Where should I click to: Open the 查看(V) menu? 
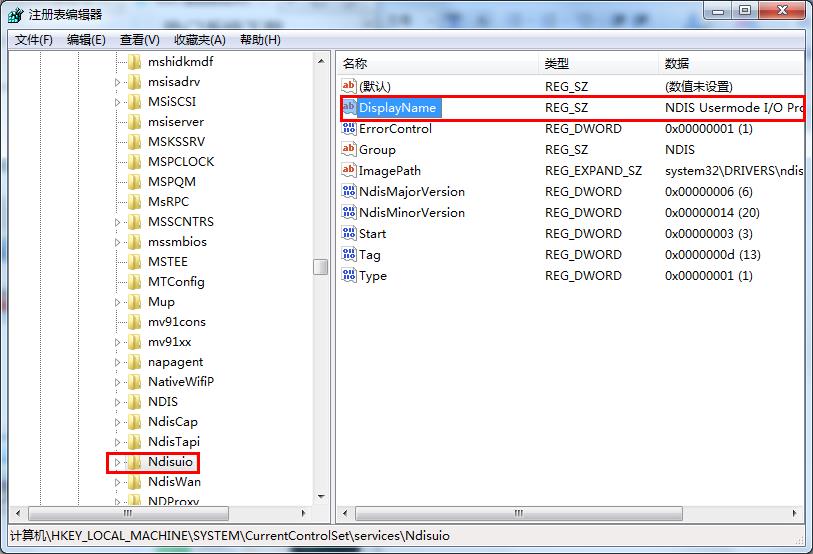[139, 40]
